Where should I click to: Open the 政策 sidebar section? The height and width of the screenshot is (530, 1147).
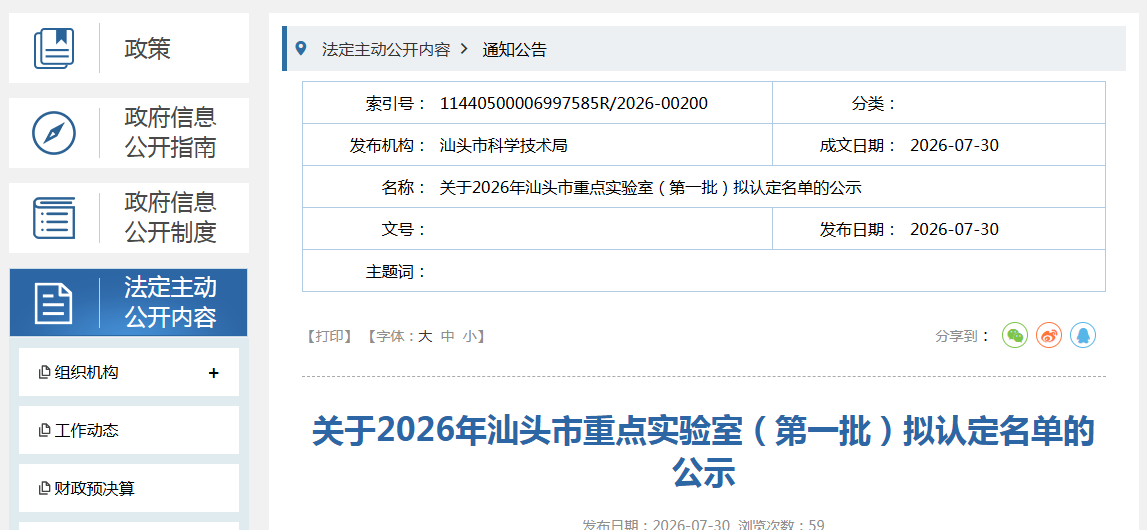pyautogui.click(x=129, y=48)
